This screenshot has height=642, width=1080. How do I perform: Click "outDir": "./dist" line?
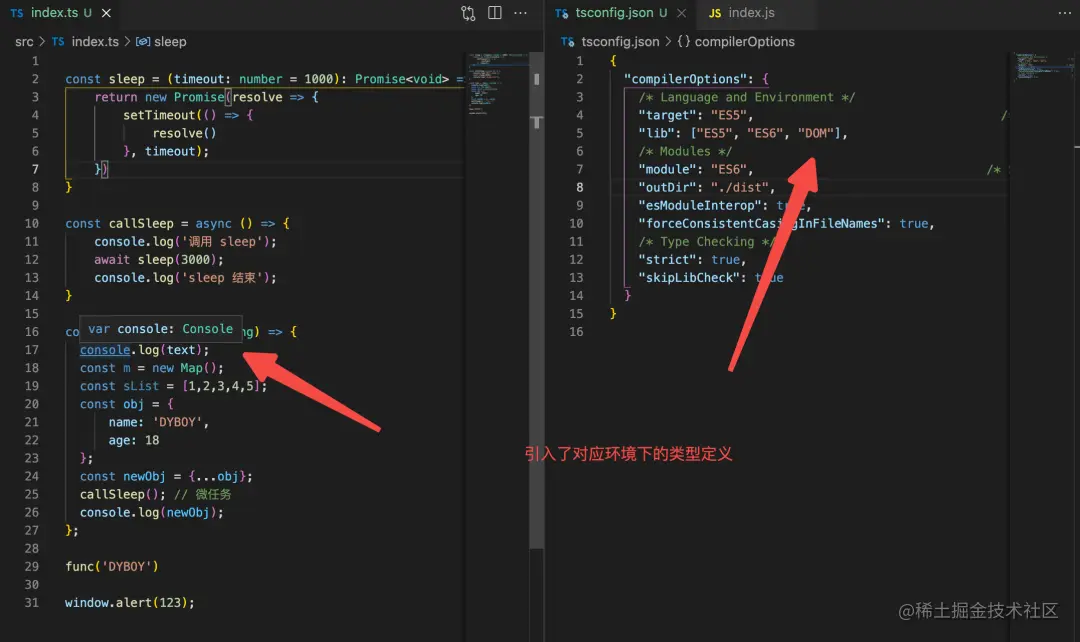706,187
